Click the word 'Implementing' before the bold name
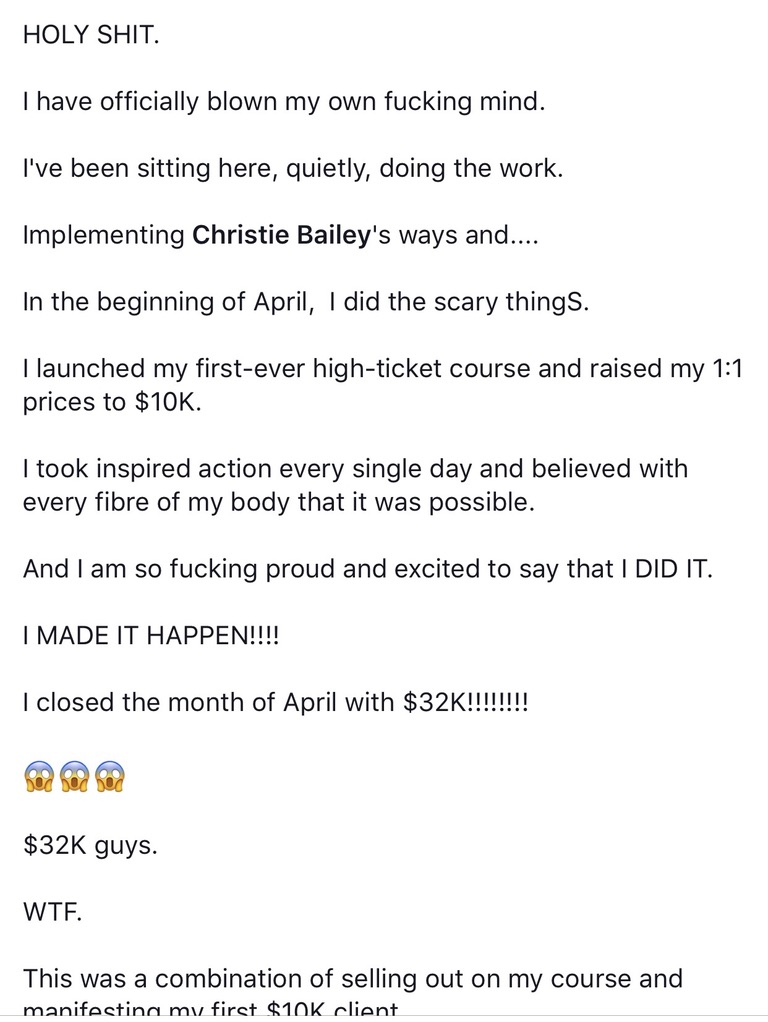This screenshot has height=1022, width=768. (103, 237)
